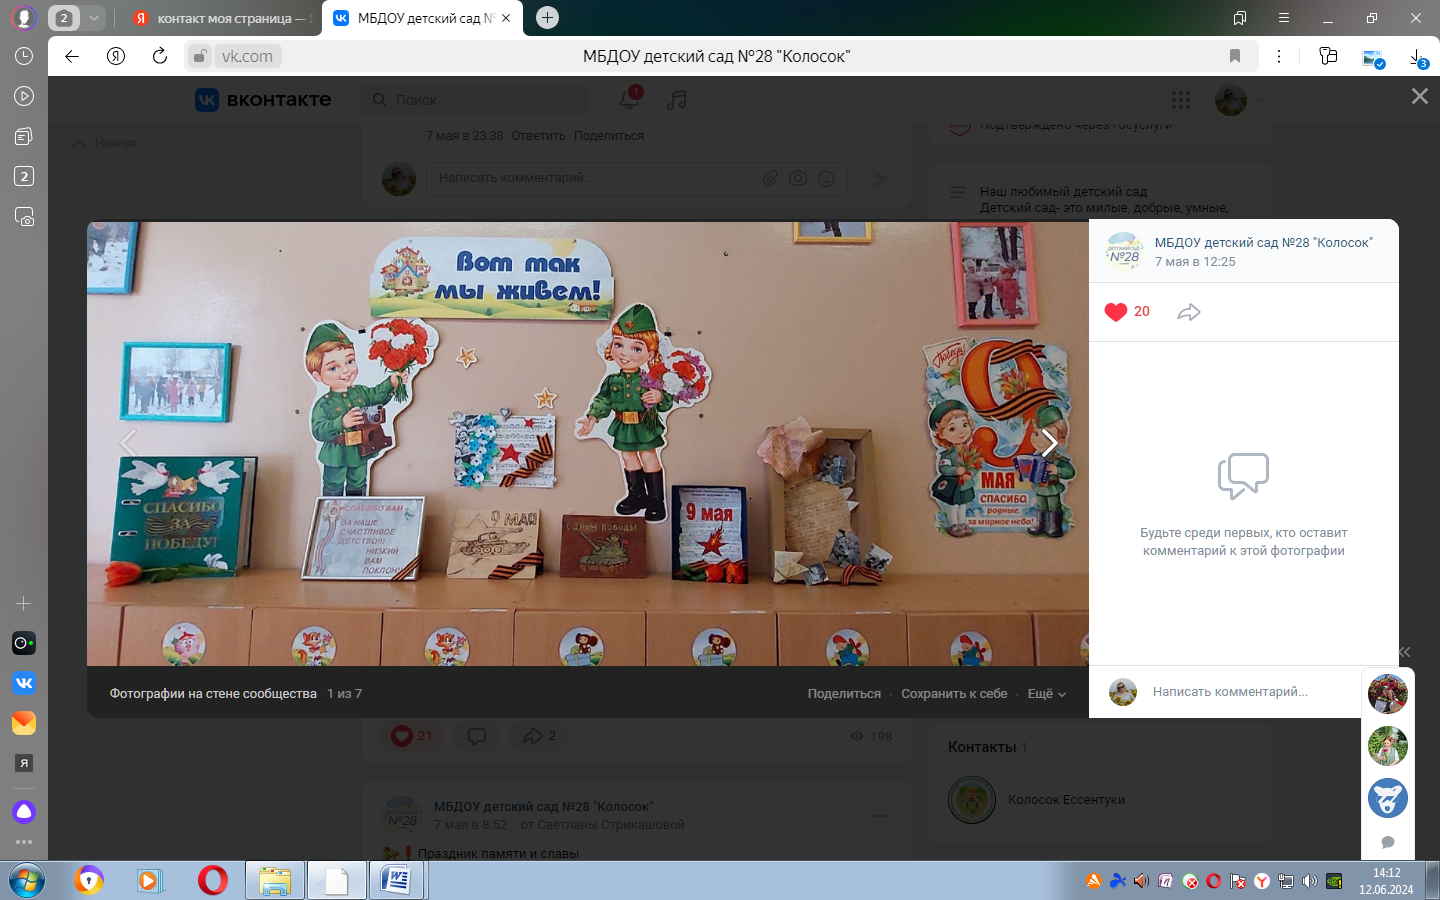This screenshot has height=900, width=1440.
Task: Go to the previous photo with left arrow
Action: pos(127,443)
